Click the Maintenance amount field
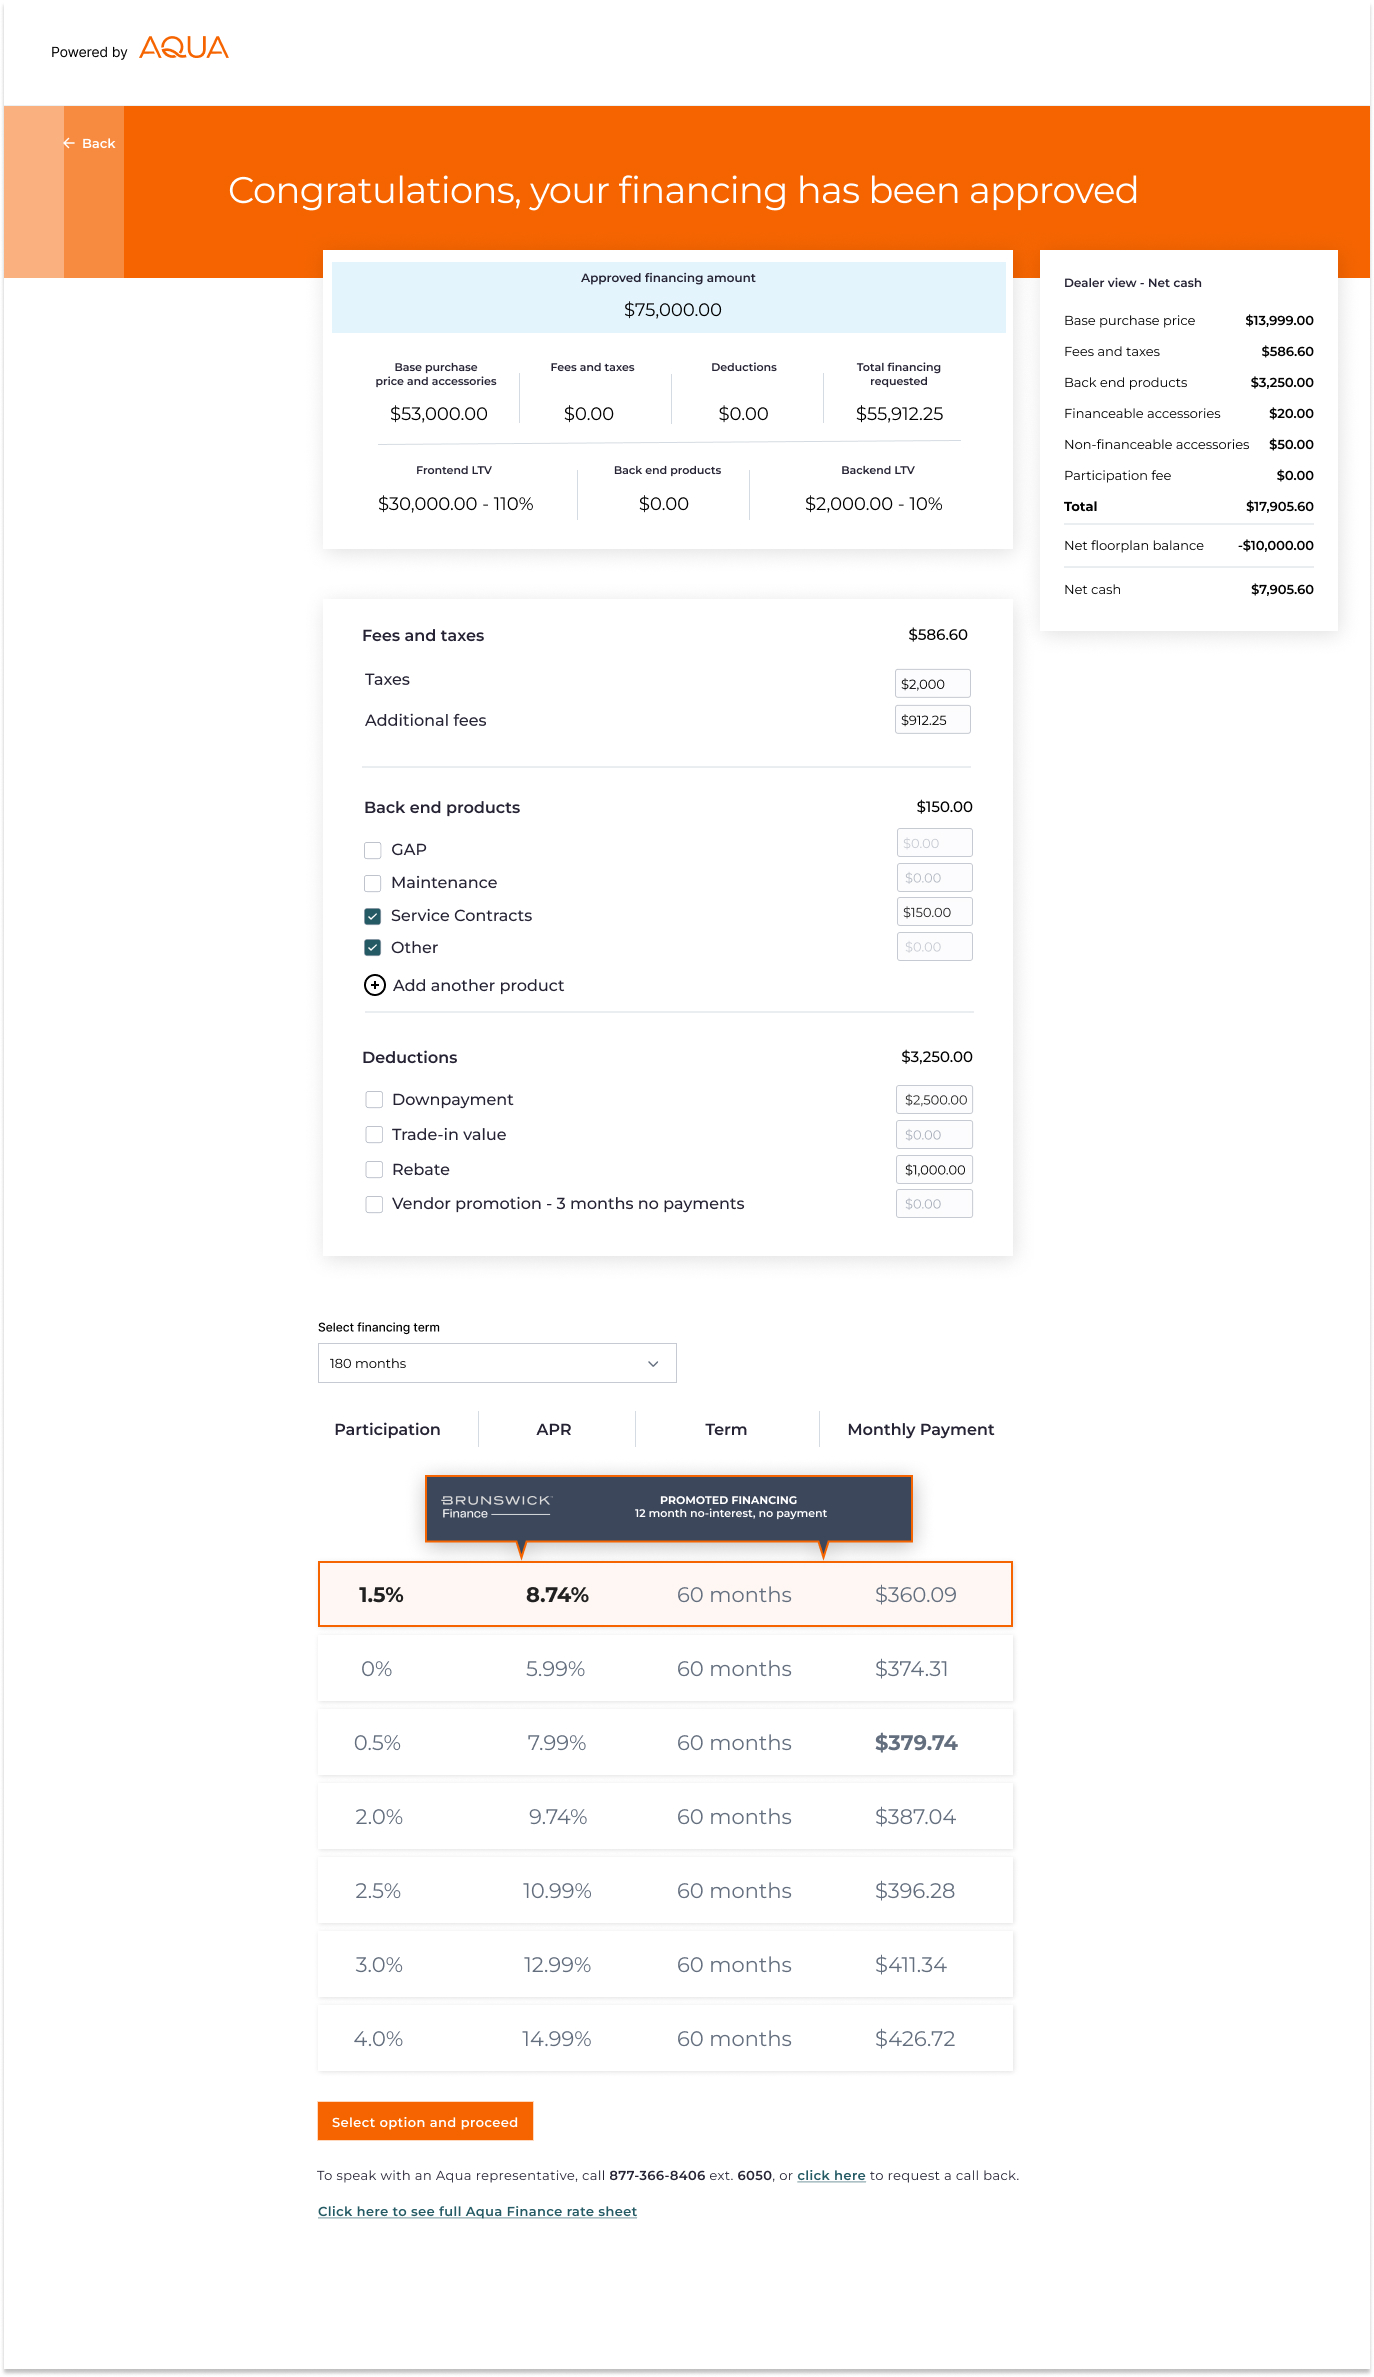Image resolution: width=1374 pixels, height=2377 pixels. point(935,878)
